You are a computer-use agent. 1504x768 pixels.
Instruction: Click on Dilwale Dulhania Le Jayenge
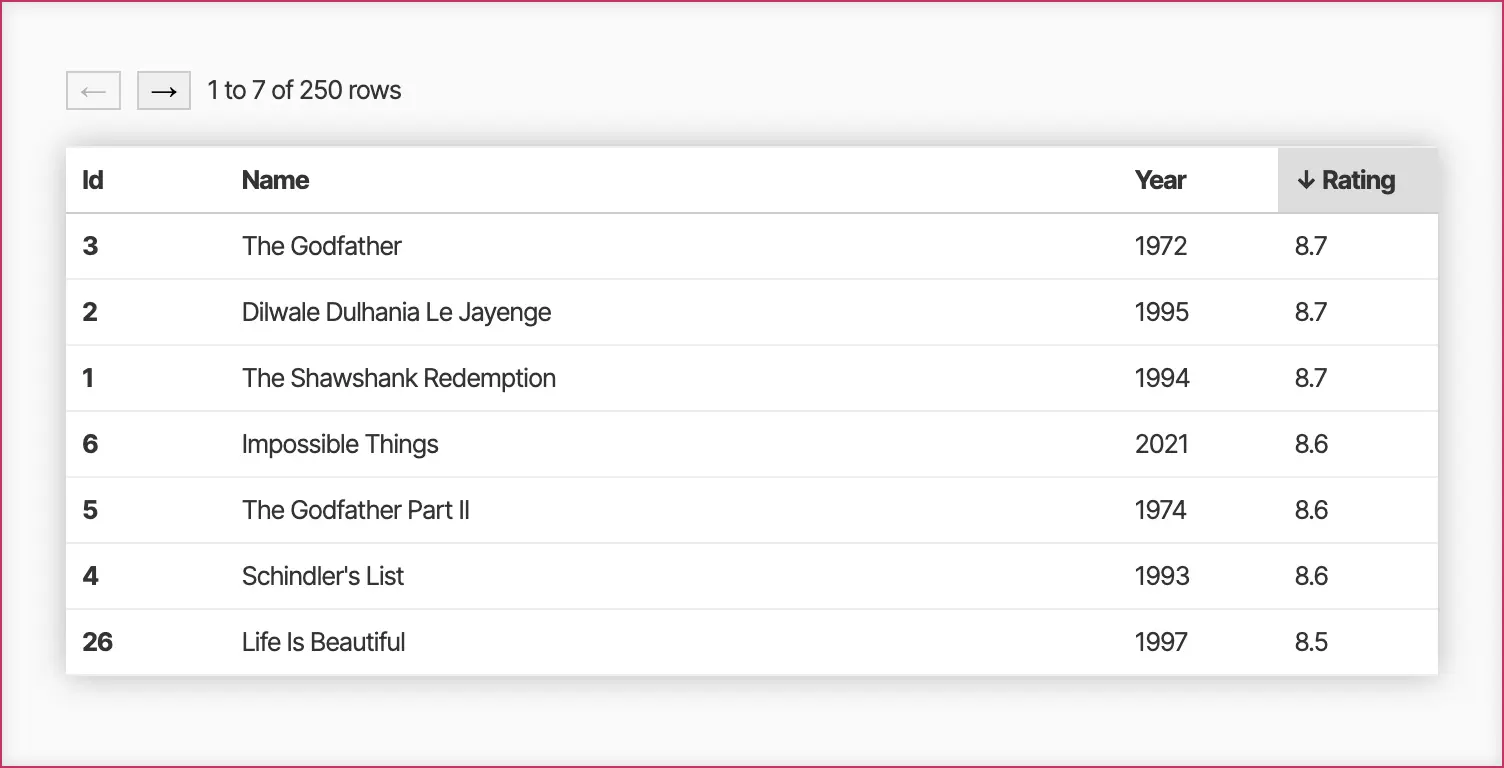(x=396, y=313)
